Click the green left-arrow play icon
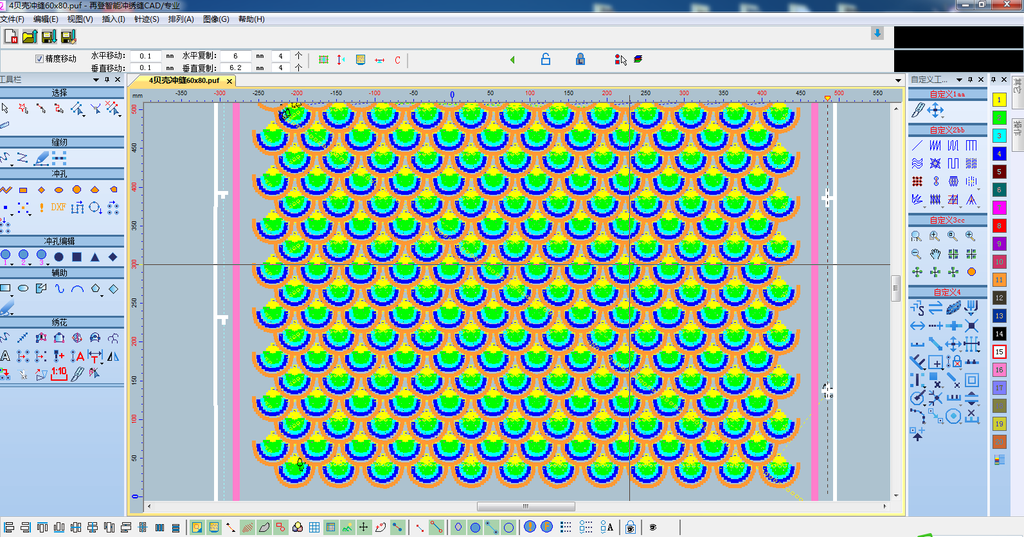Screen dimensions: 1024x537 [x=512, y=60]
